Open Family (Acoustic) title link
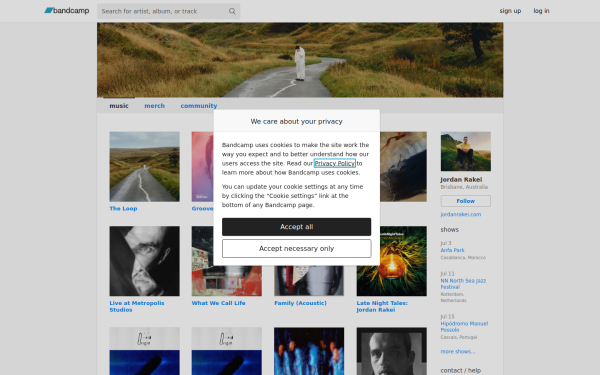Image resolution: width=600 pixels, height=375 pixels. (300, 303)
